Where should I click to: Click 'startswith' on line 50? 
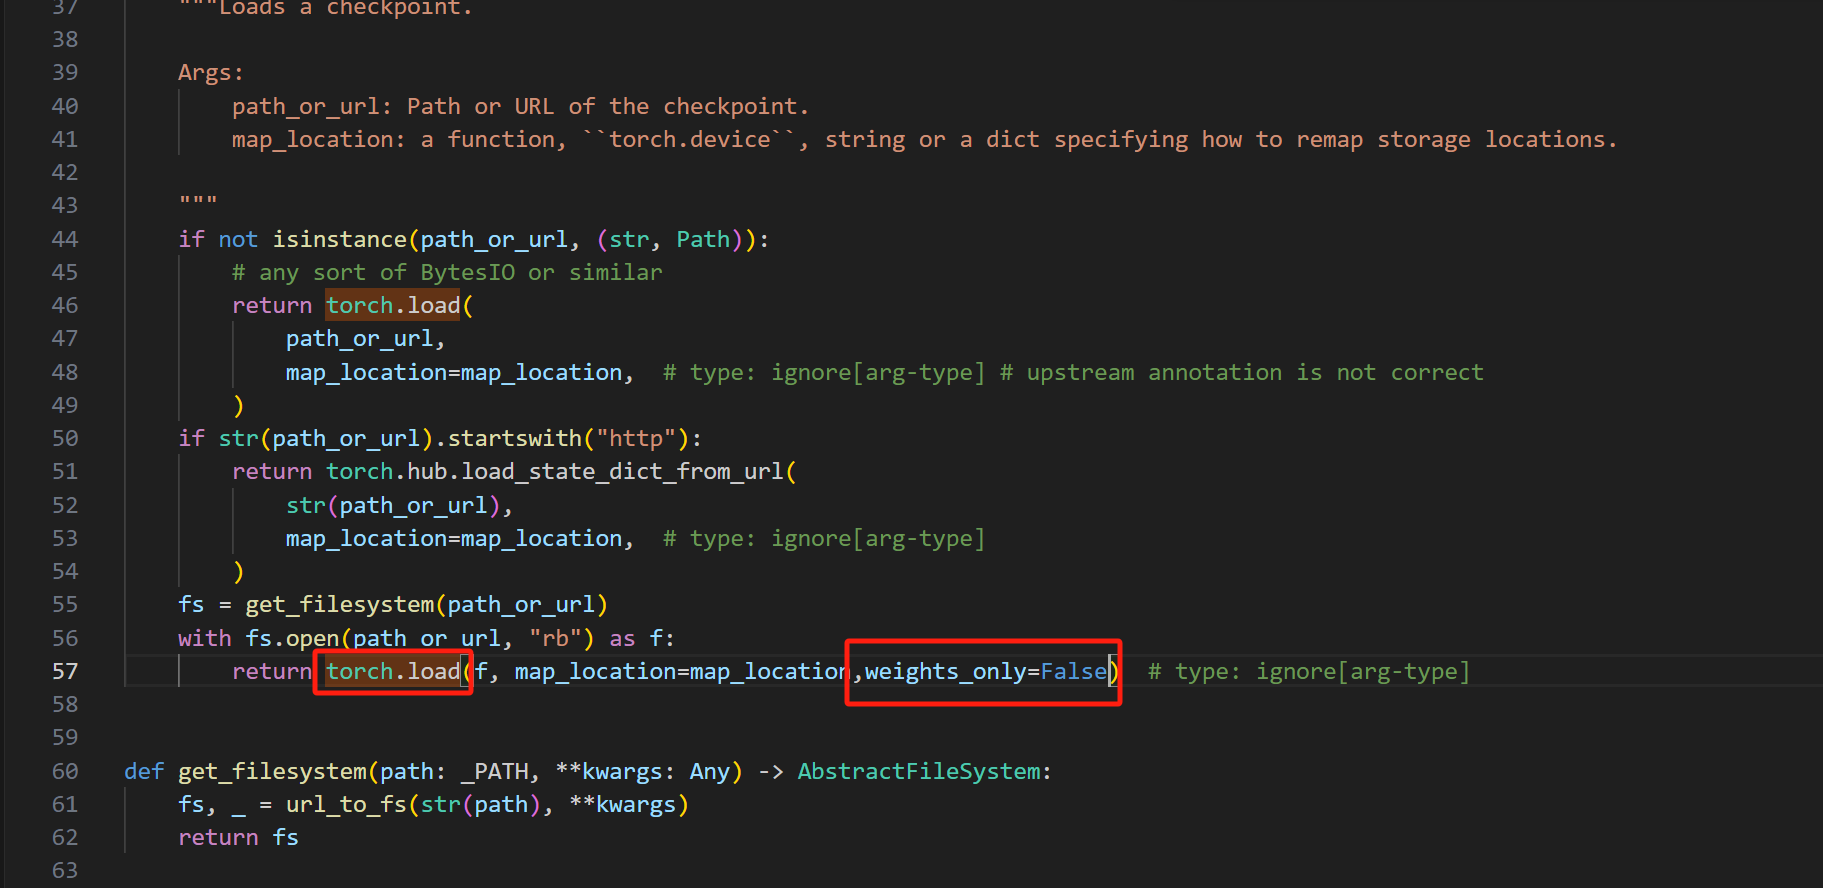(514, 438)
